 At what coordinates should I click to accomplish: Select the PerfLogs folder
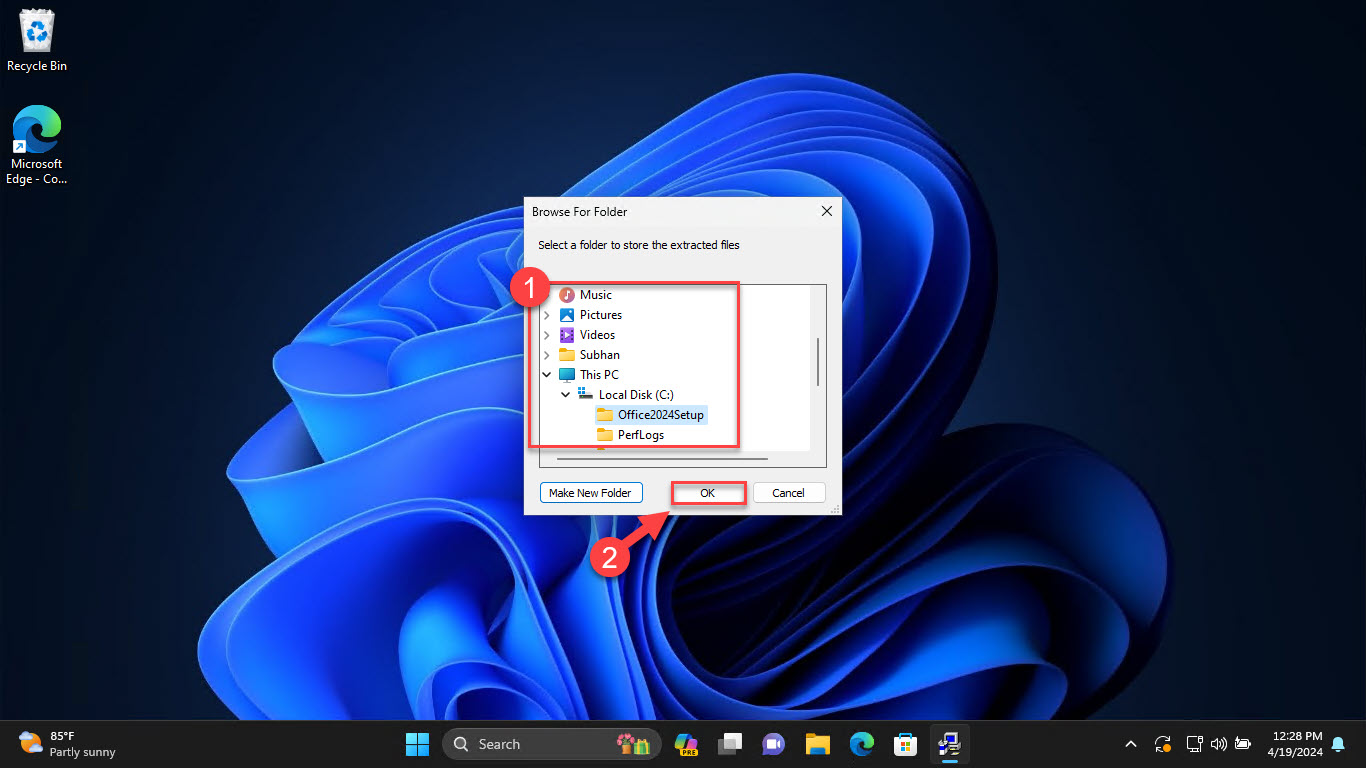click(x=640, y=435)
